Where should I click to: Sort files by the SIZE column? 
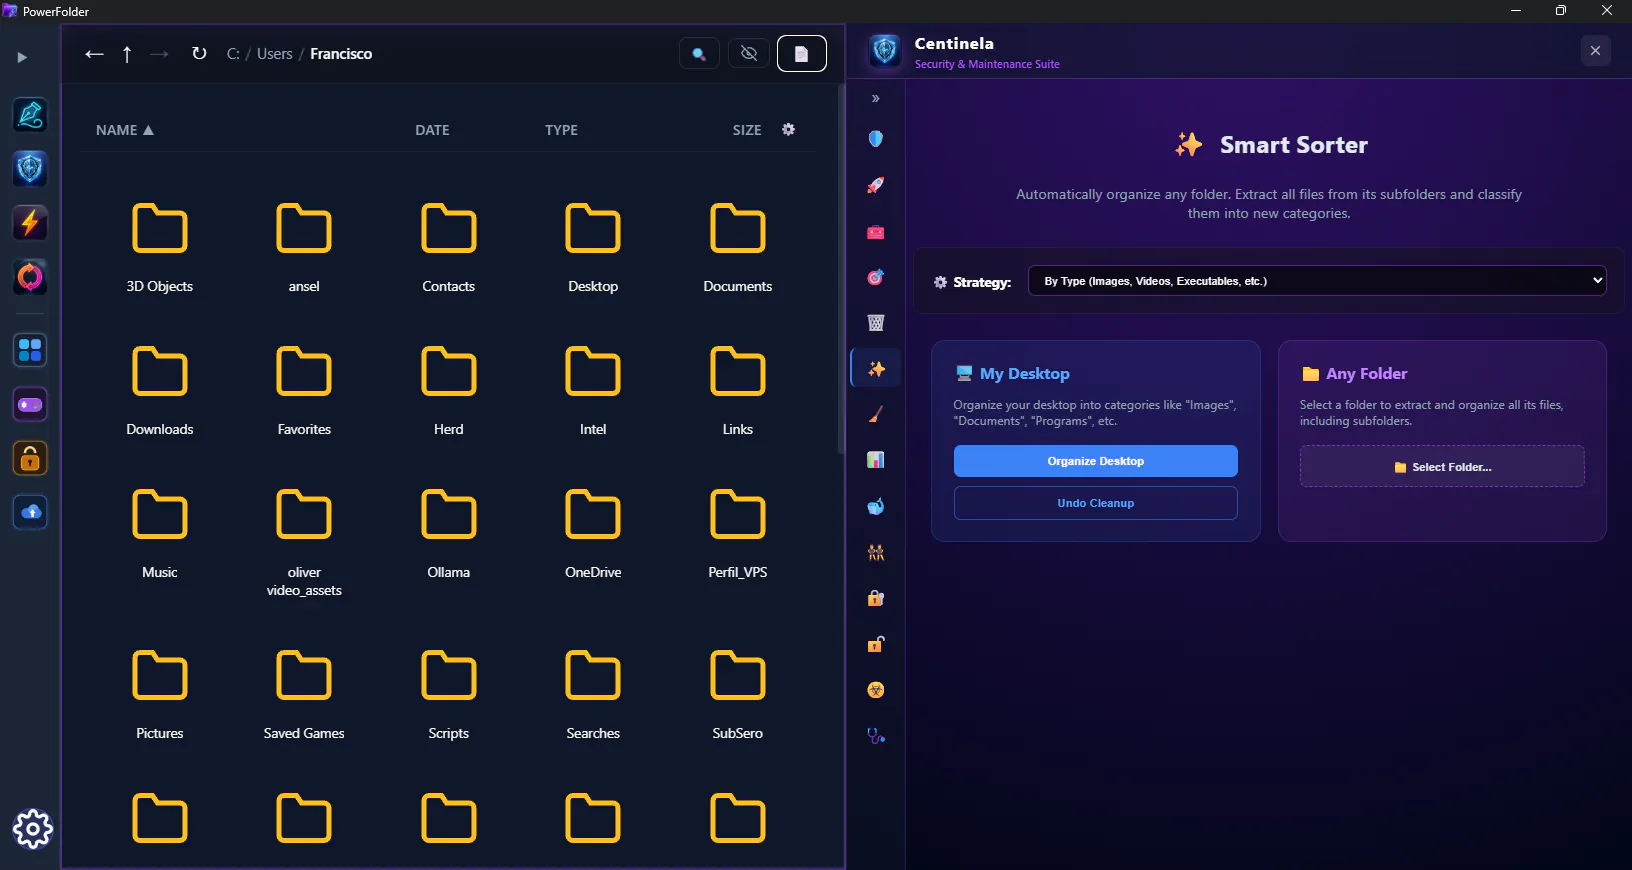click(x=747, y=130)
